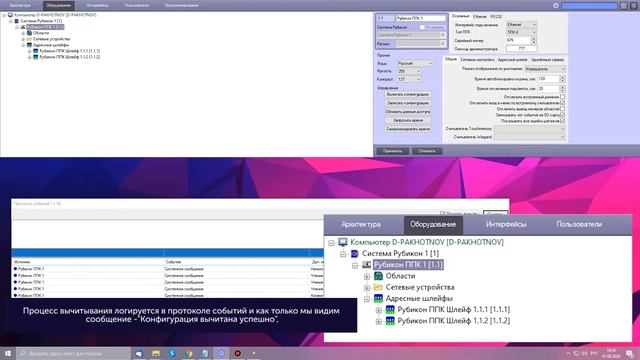Switch to Архитектура tab in the top bar
Screen dimensions: 640x360
[x=20, y=5]
